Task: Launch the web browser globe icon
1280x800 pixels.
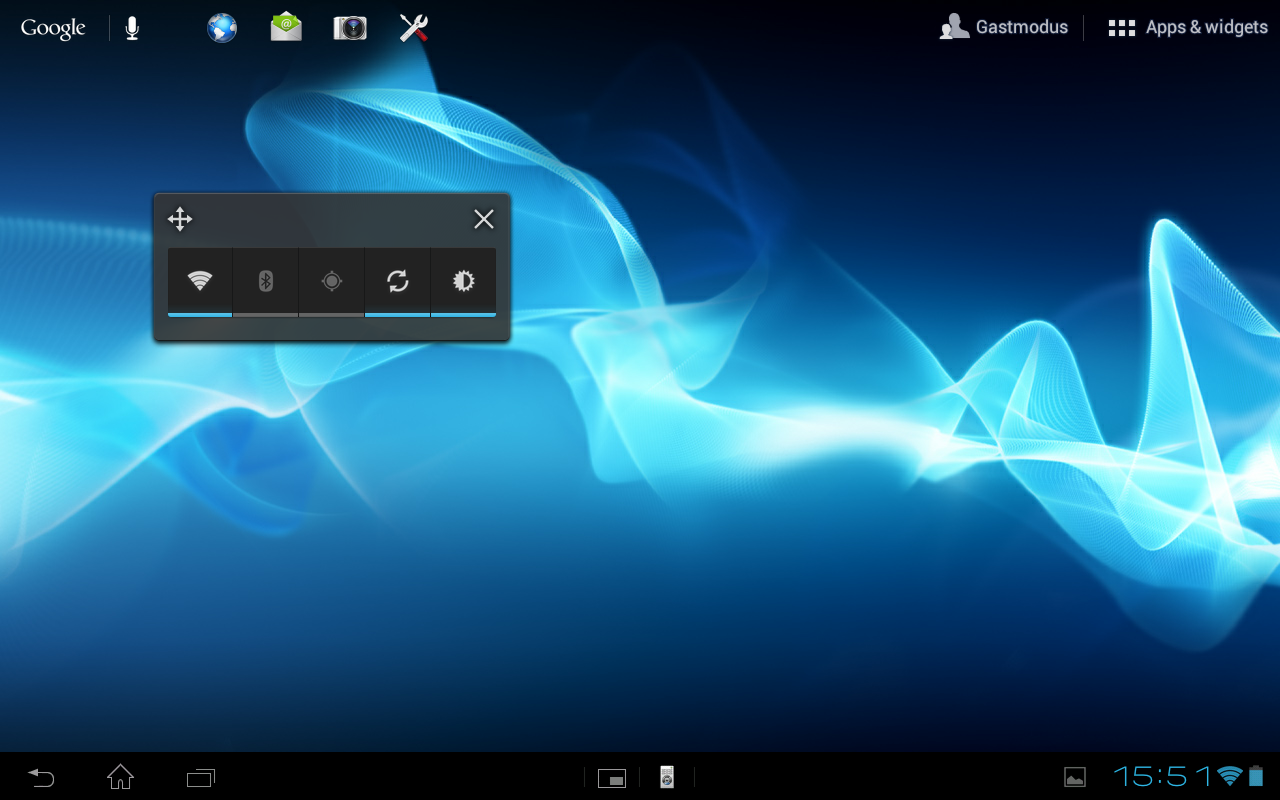Action: pos(222,28)
